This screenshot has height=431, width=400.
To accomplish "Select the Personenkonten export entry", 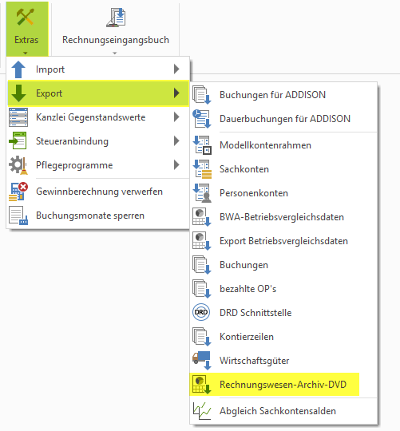I will coord(284,193).
